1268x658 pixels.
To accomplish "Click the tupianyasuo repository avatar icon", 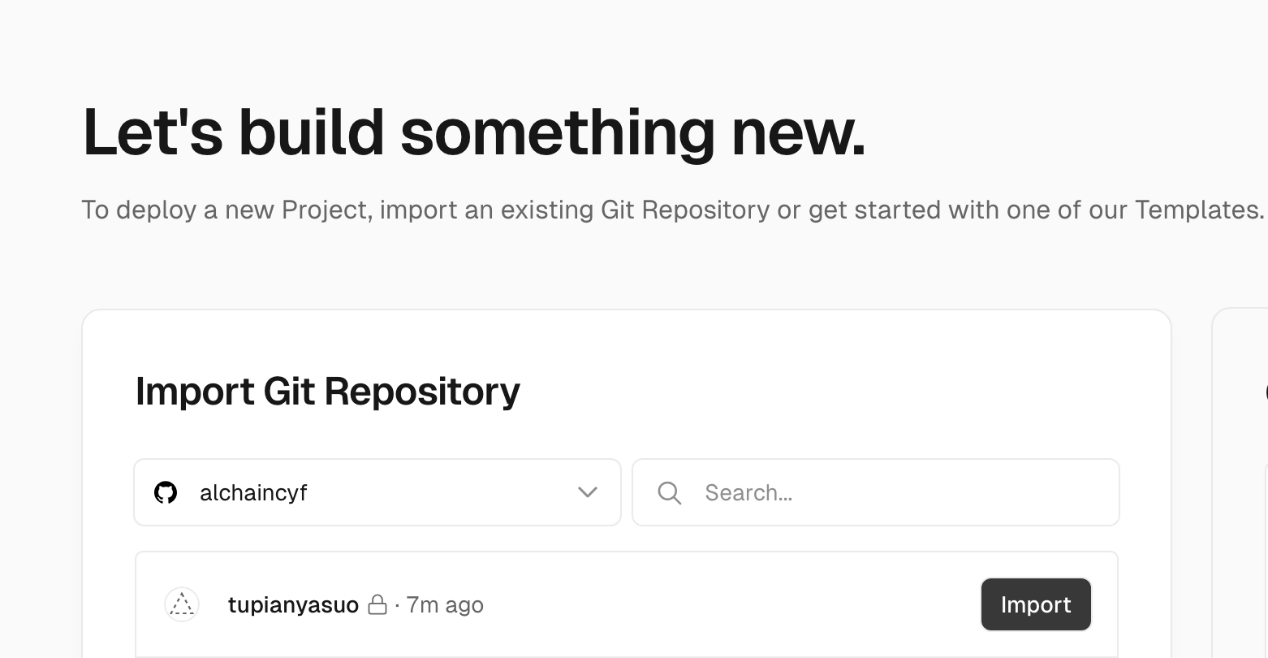I will [182, 605].
